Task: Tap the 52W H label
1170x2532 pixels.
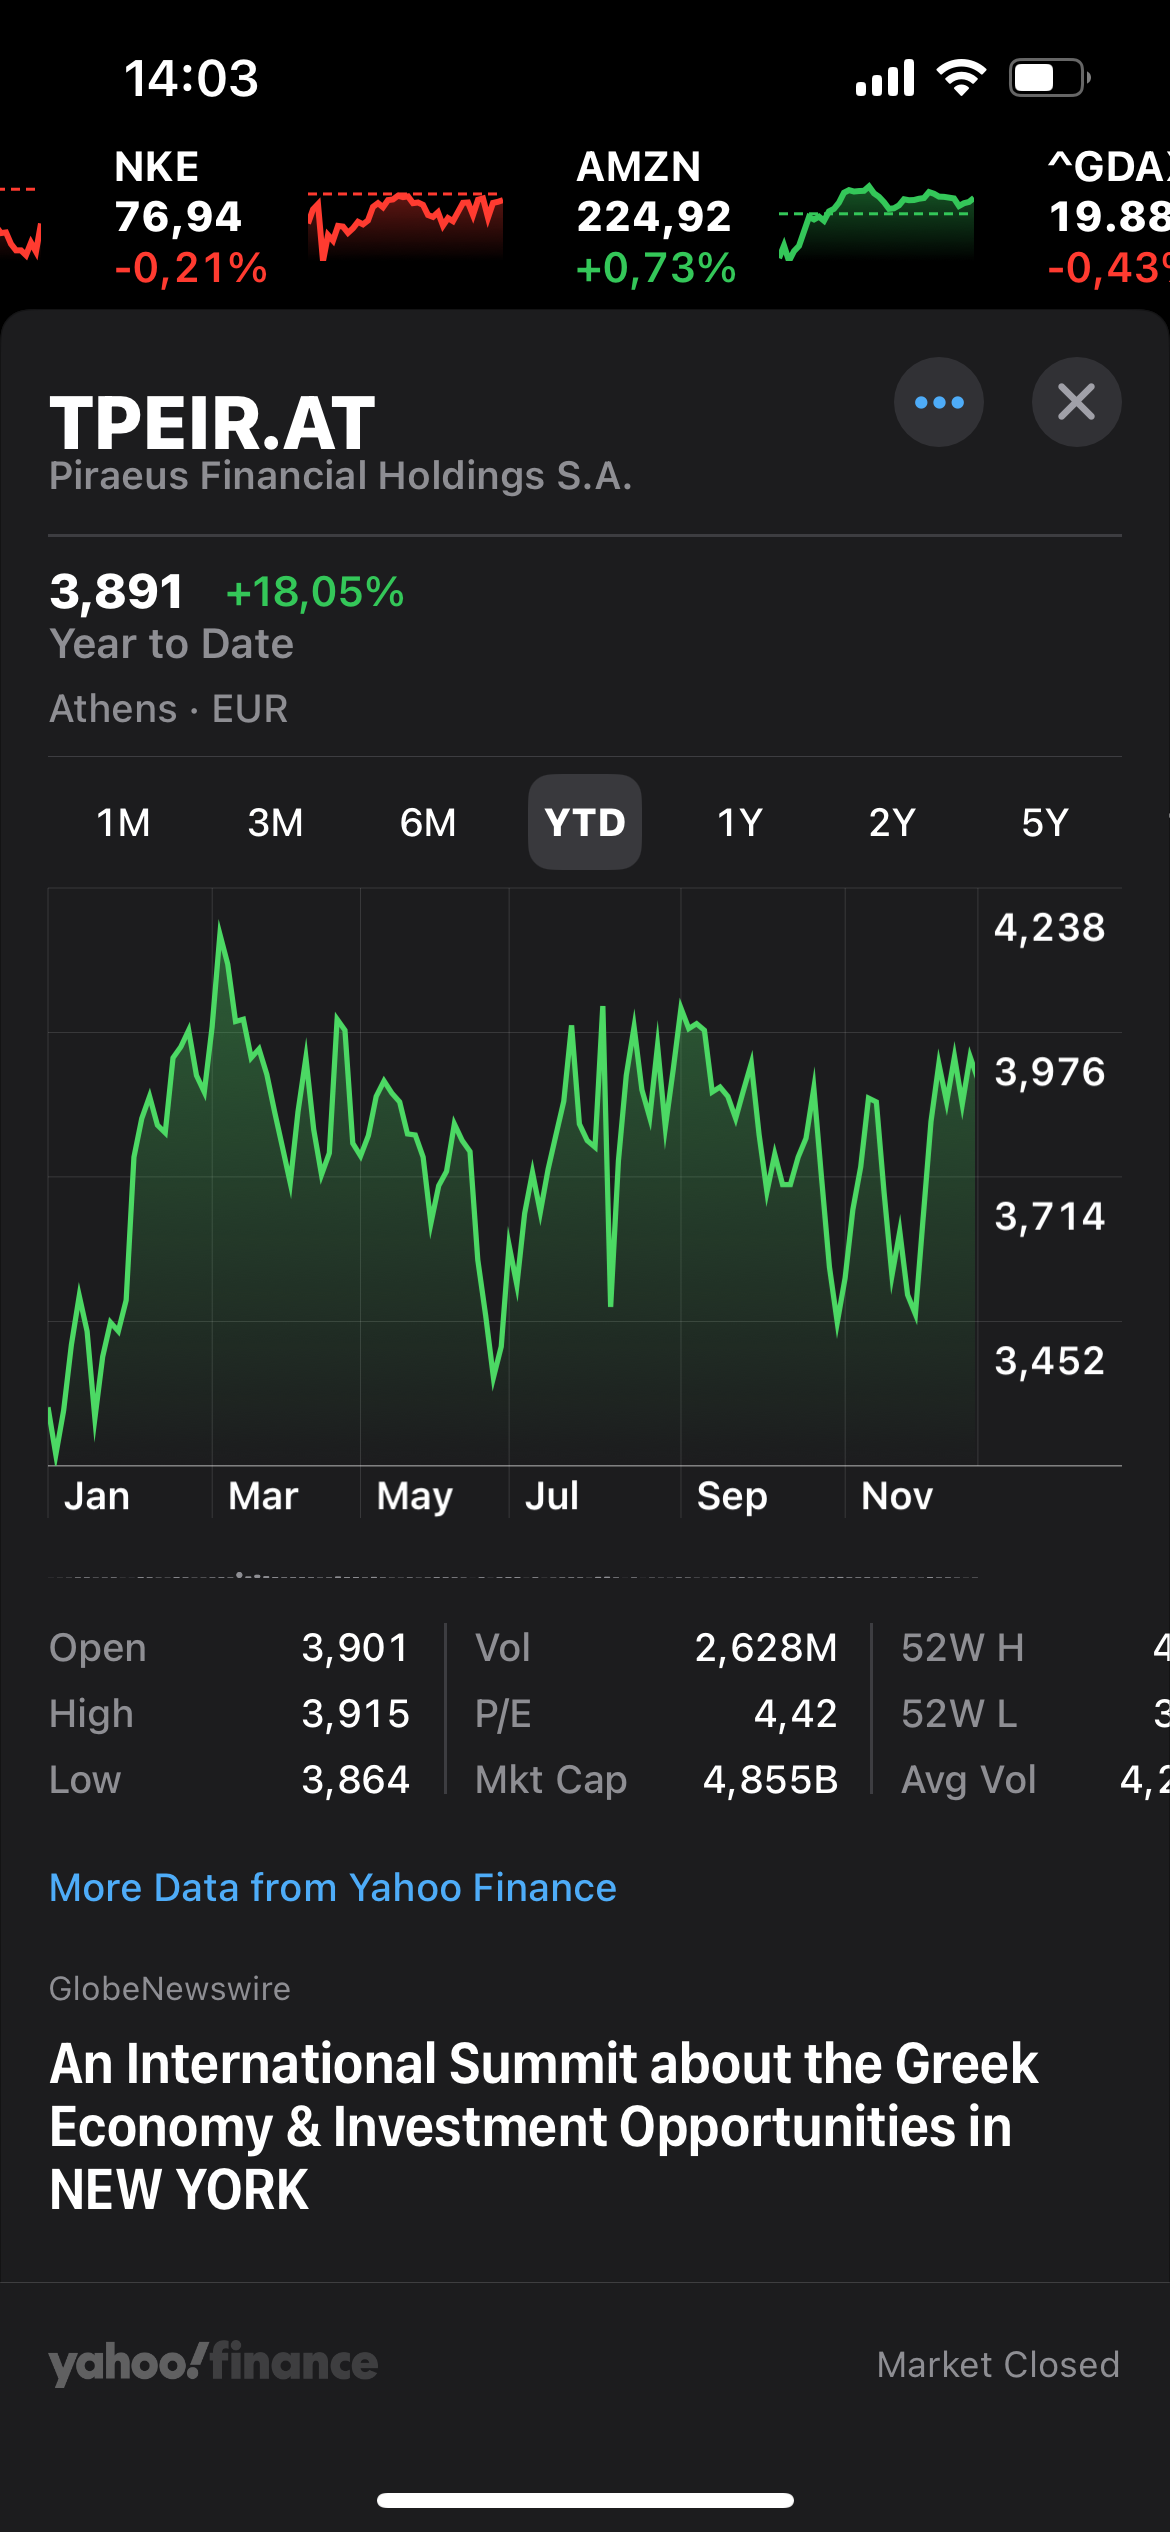Action: pos(962,1648)
